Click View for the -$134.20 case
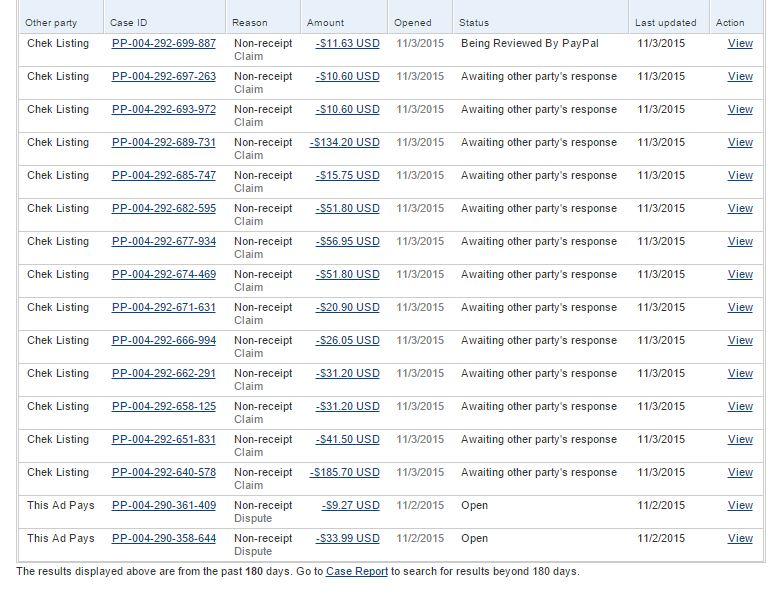The height and width of the screenshot is (591, 782). [x=740, y=142]
